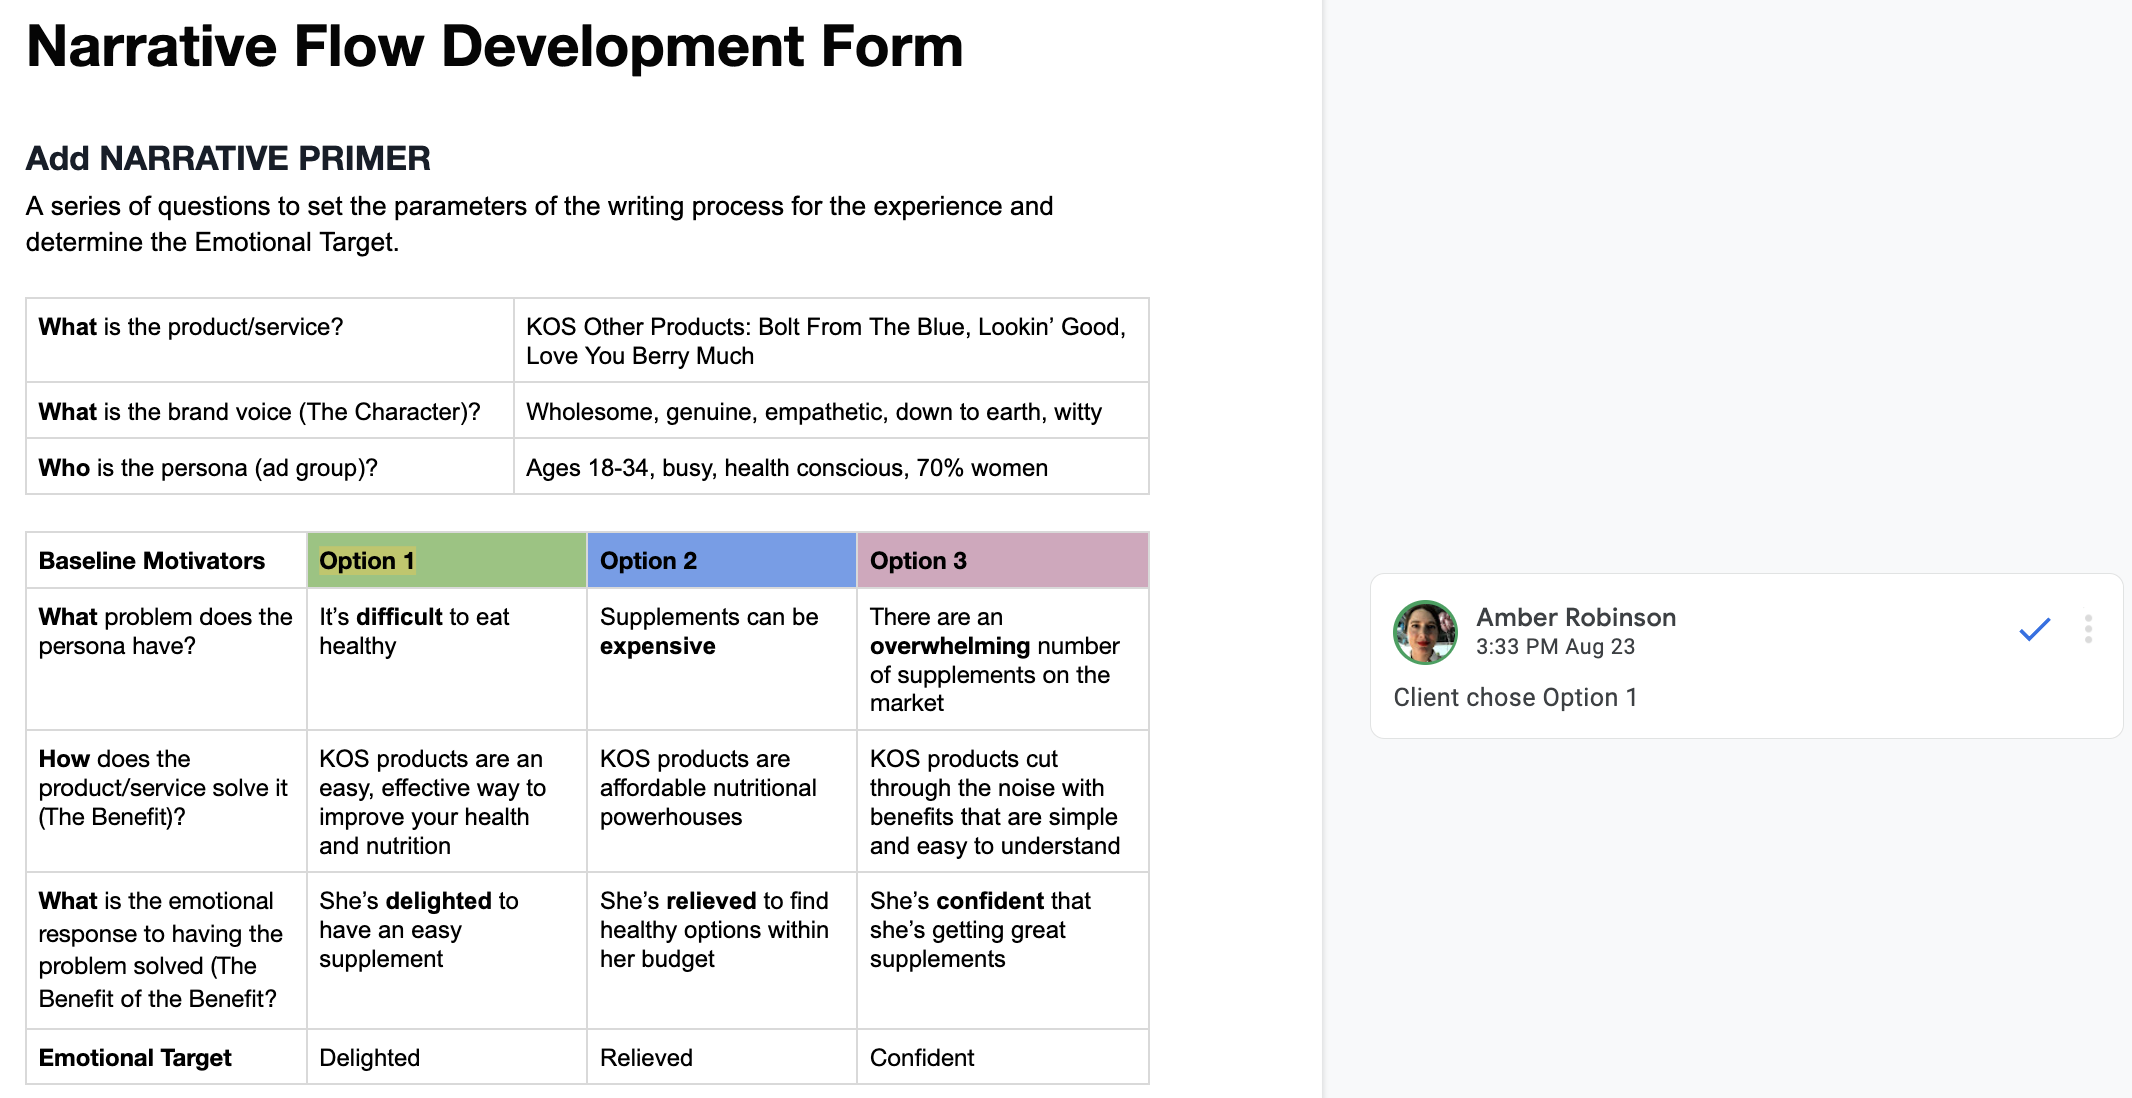Click Amber Robinson's avatar photo
2132x1098 pixels.
pos(1425,632)
